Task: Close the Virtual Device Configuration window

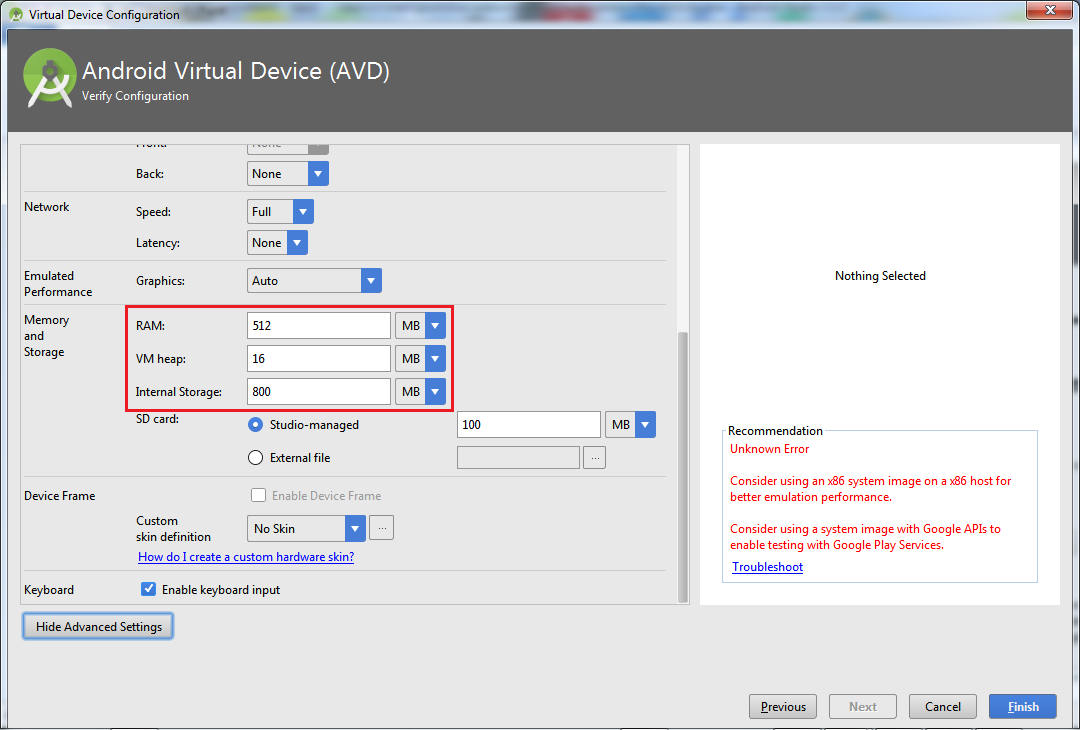Action: tap(1049, 10)
